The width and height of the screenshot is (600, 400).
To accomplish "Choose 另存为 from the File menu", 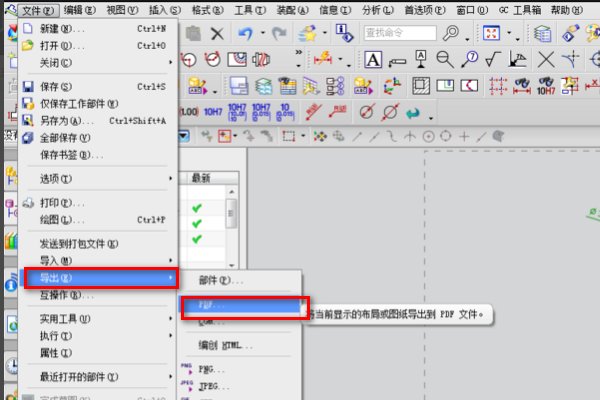I will click(96, 121).
